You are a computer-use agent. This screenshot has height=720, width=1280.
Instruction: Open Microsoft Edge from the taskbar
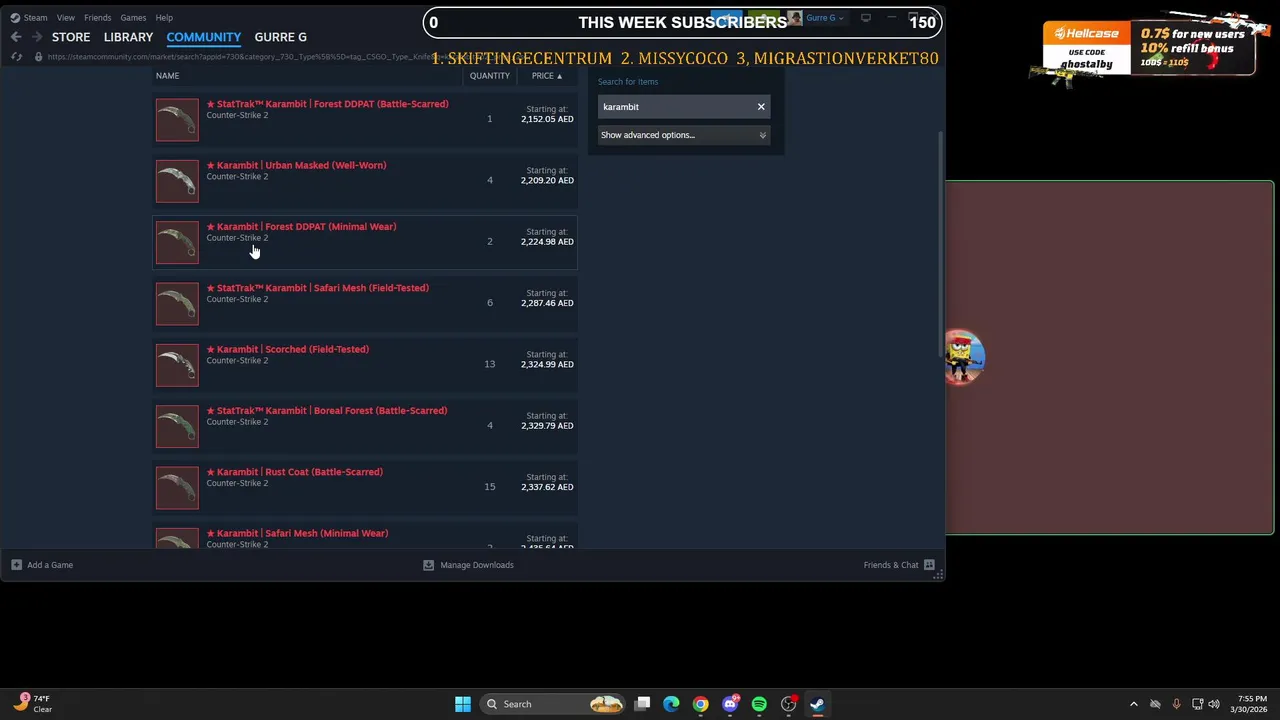[x=671, y=704]
